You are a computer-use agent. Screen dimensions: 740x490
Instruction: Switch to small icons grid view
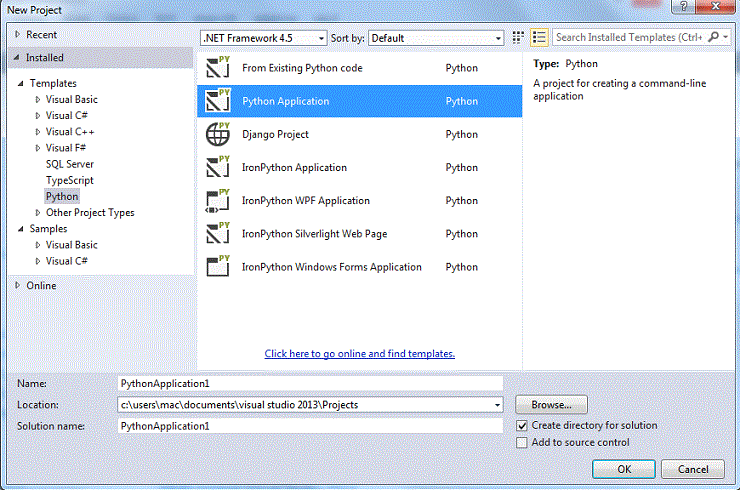pyautogui.click(x=518, y=38)
